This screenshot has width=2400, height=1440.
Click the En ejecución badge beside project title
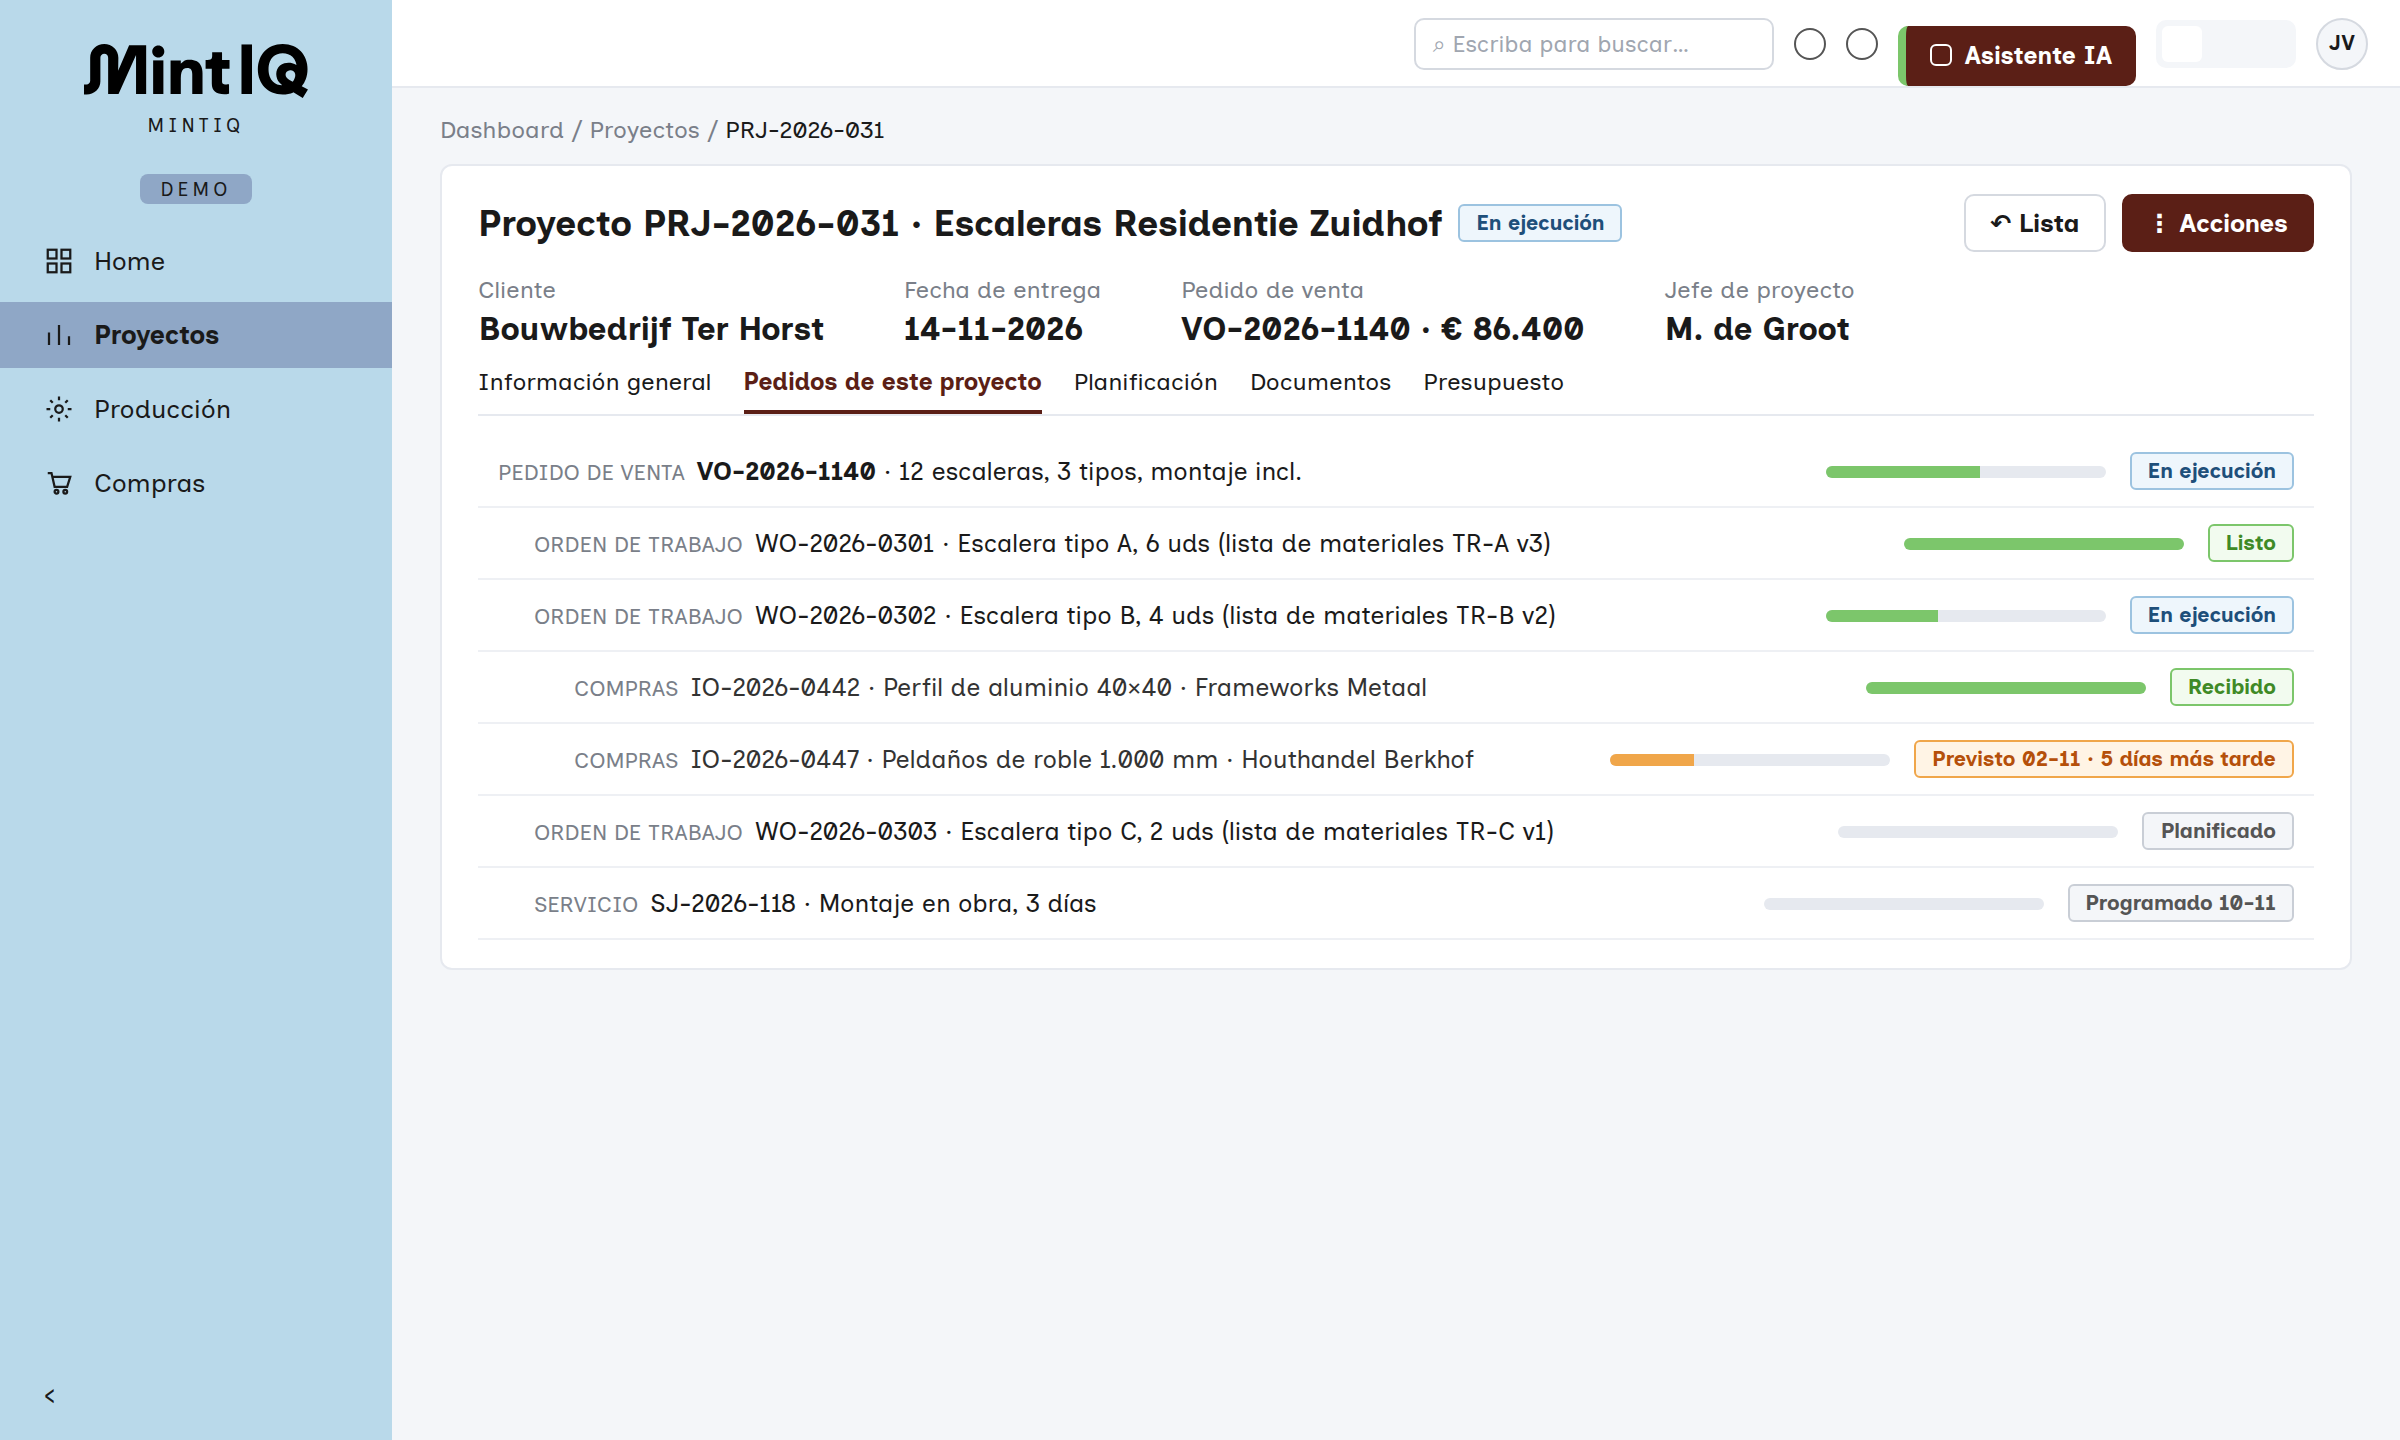(1540, 223)
